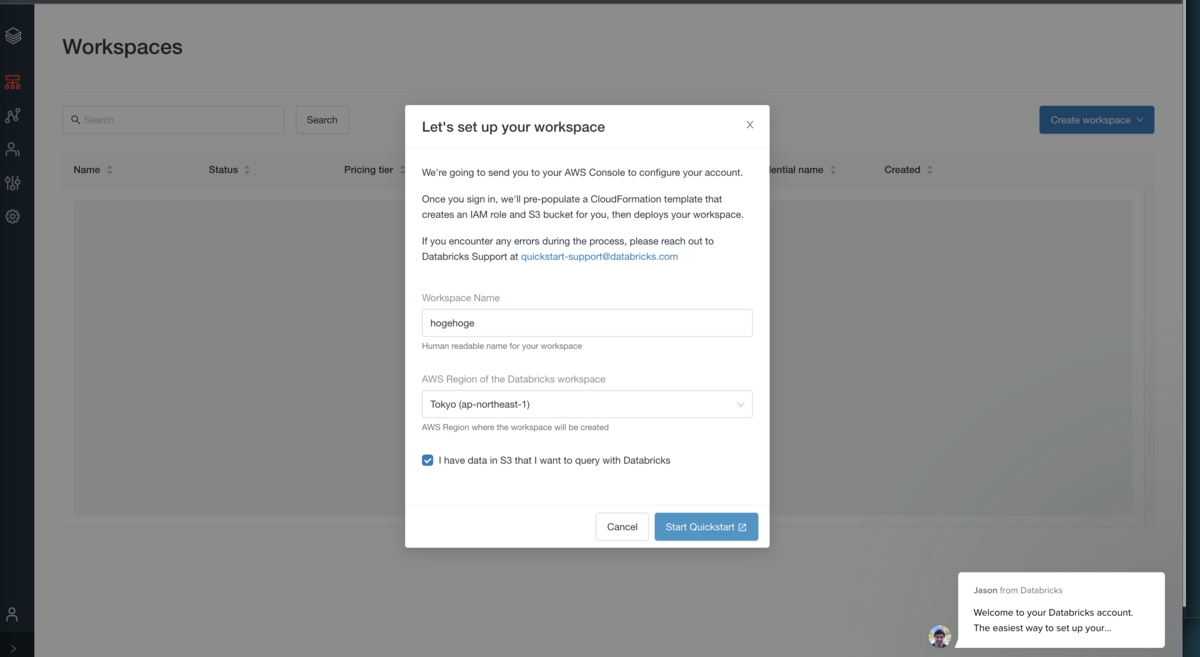Click the Cancel button
The height and width of the screenshot is (657, 1200).
(x=622, y=527)
